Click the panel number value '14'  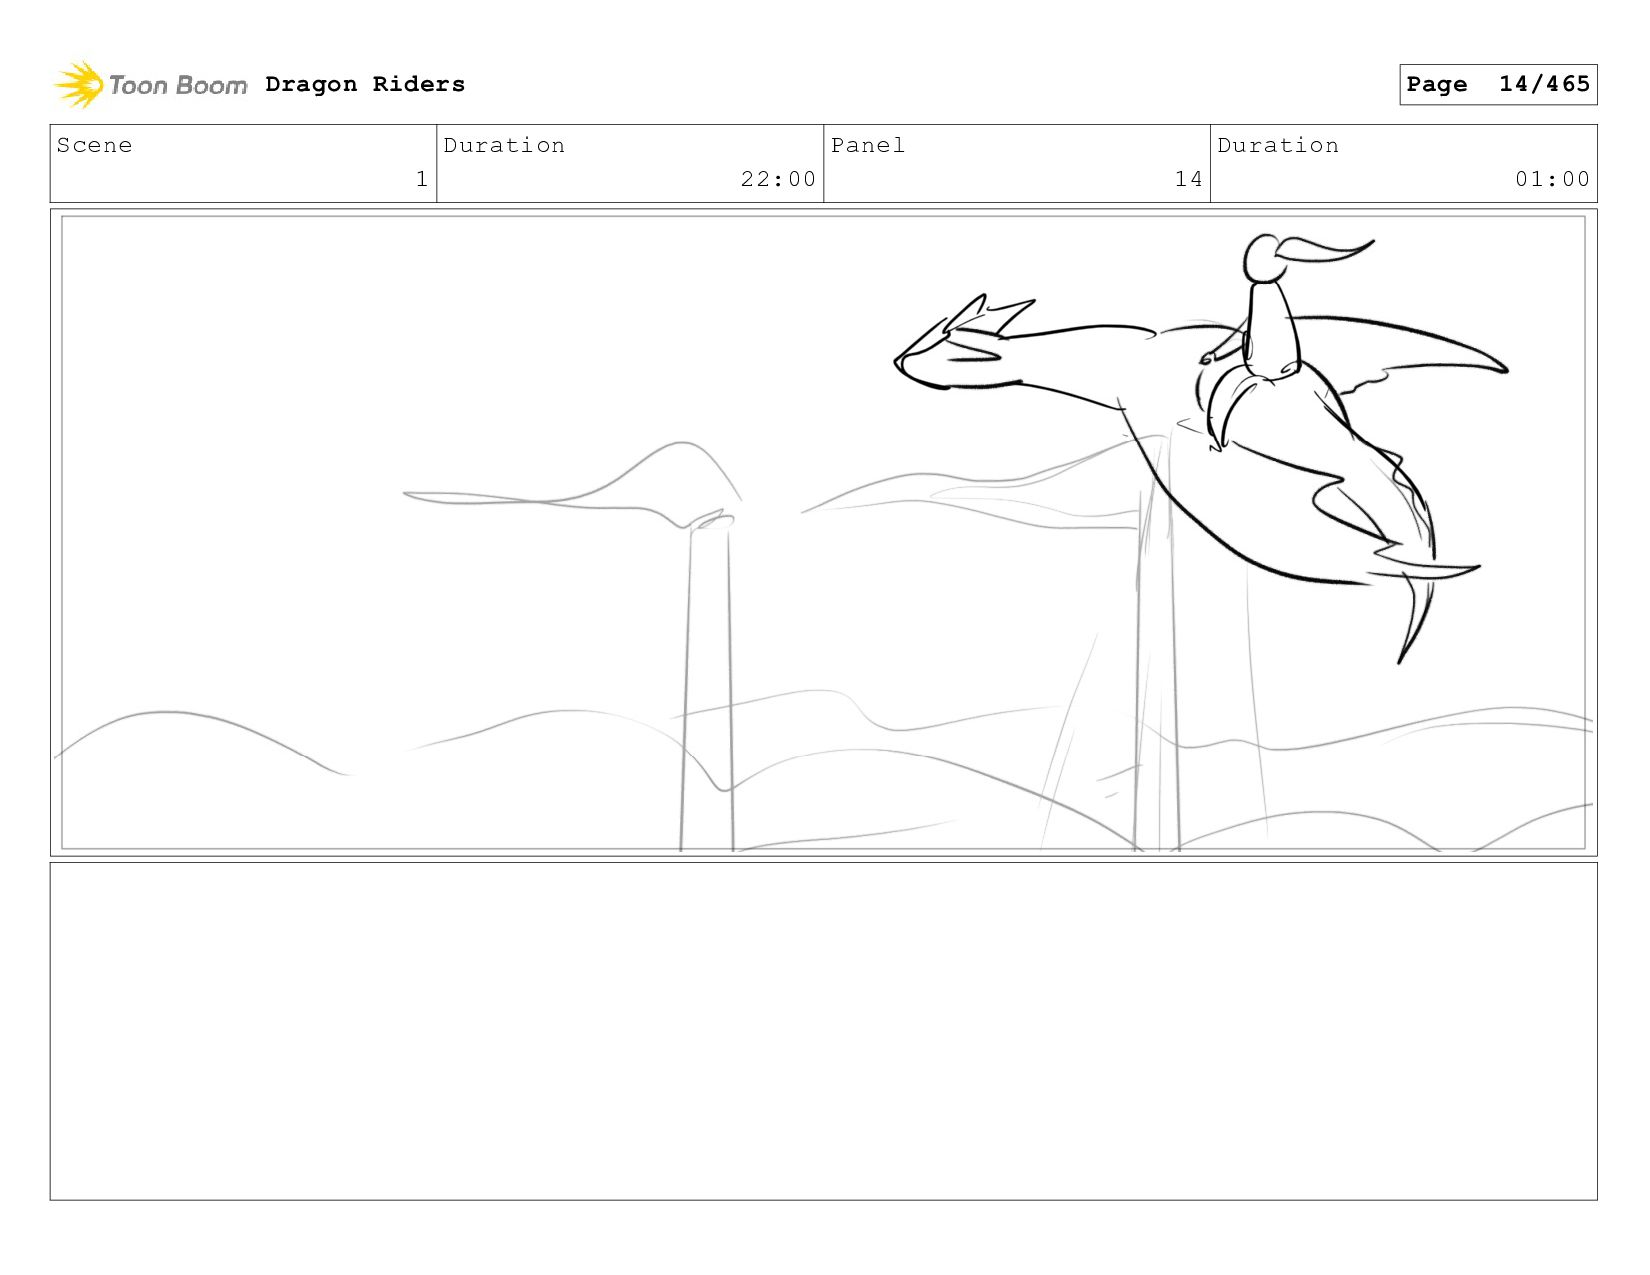tap(1188, 179)
